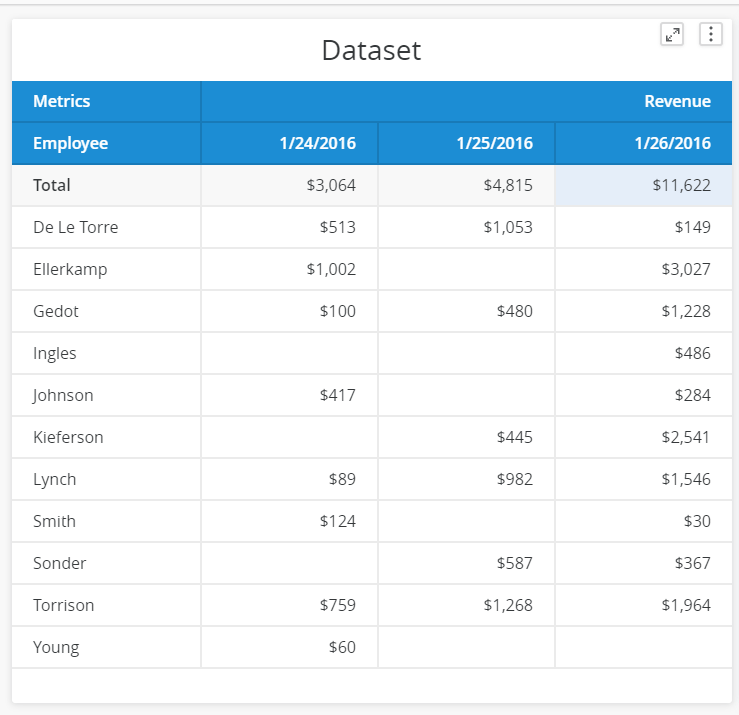Select Gedot's $480 revenue cell
The width and height of the screenshot is (739, 715).
[x=467, y=312]
